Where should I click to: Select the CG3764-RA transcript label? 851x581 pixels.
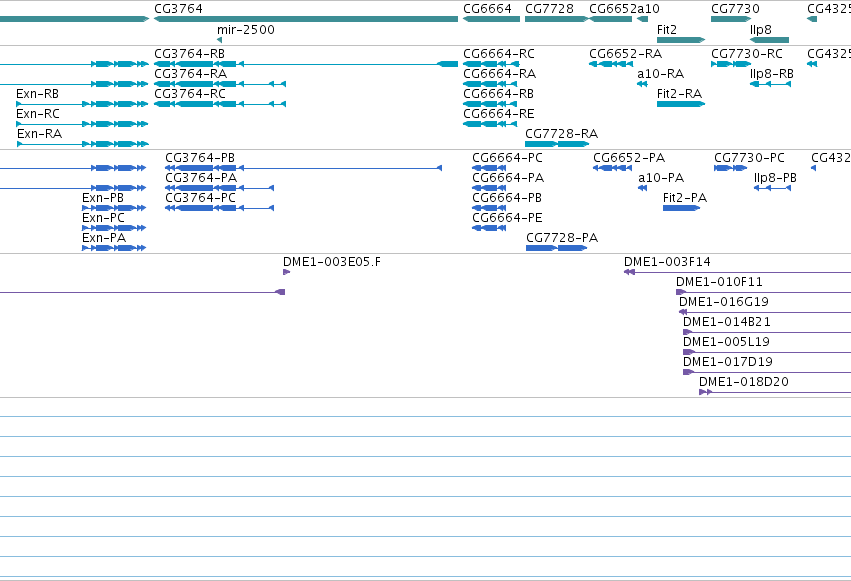190,74
